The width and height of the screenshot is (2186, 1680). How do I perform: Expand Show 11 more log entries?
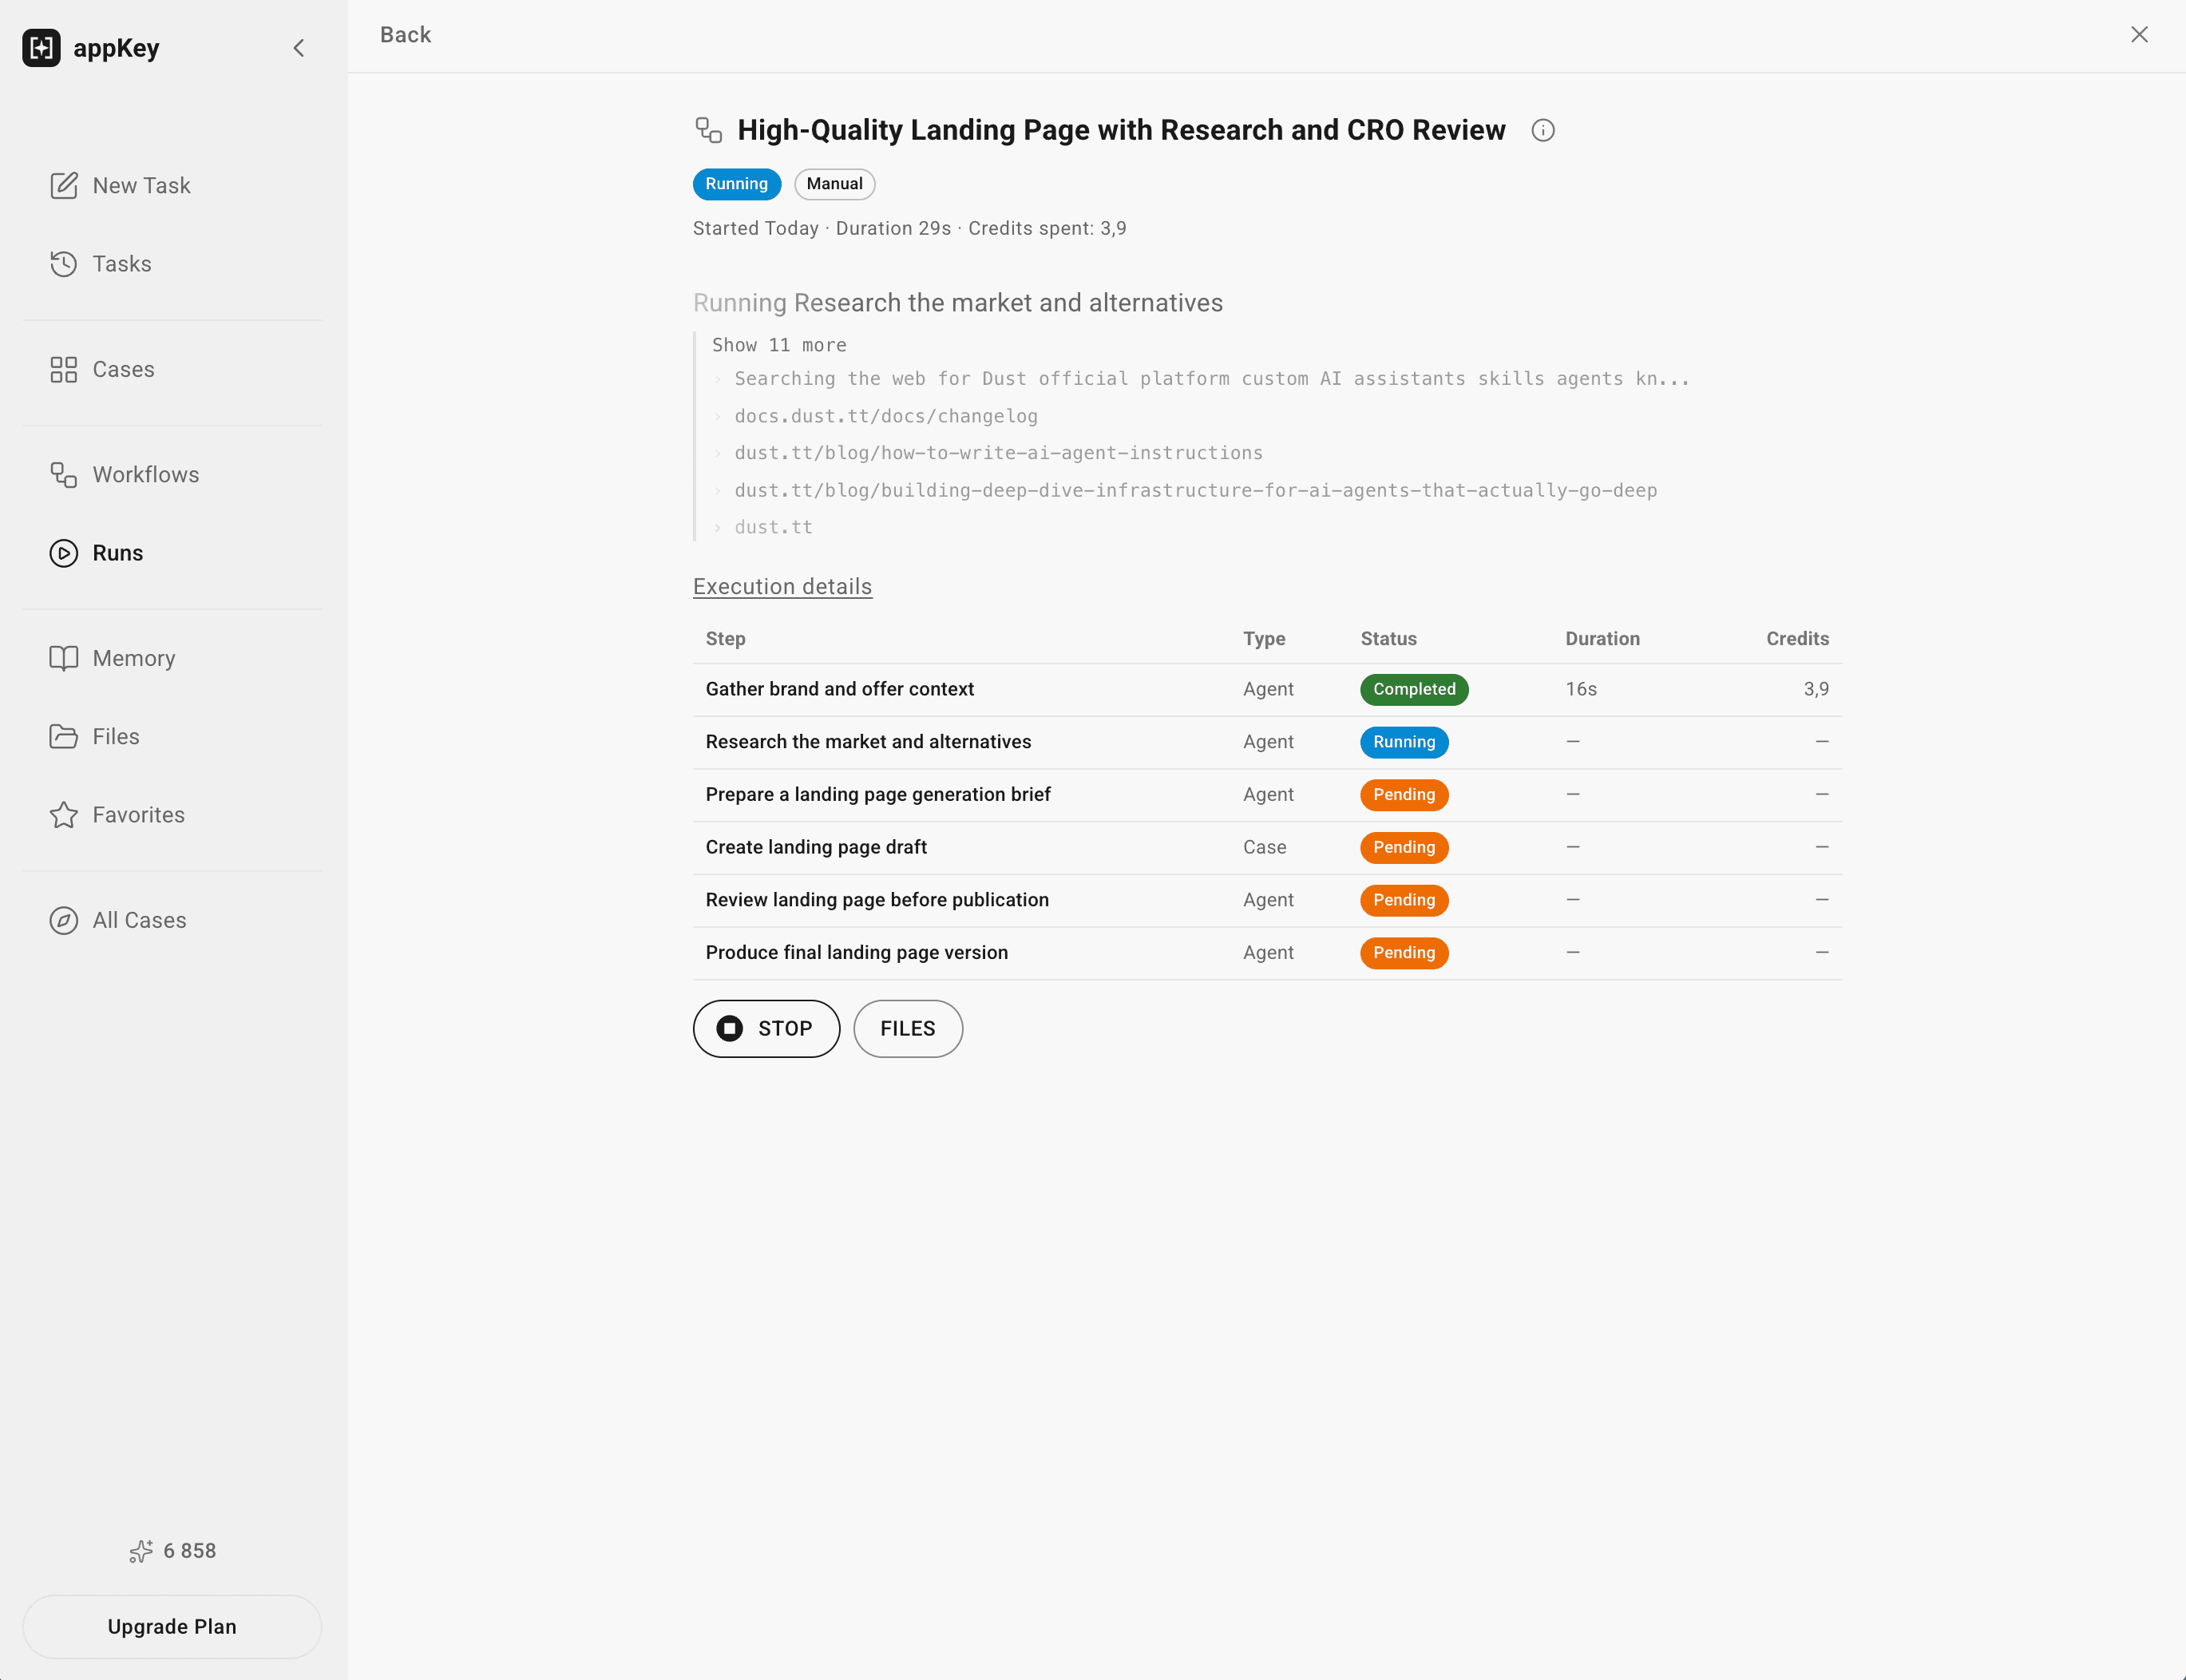779,345
